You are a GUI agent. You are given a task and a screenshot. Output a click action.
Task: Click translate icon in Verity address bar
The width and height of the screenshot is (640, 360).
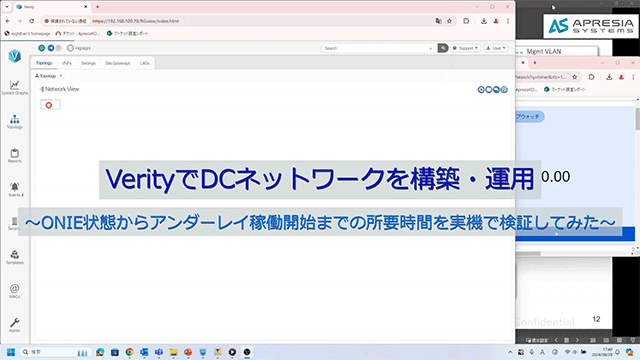[438, 21]
